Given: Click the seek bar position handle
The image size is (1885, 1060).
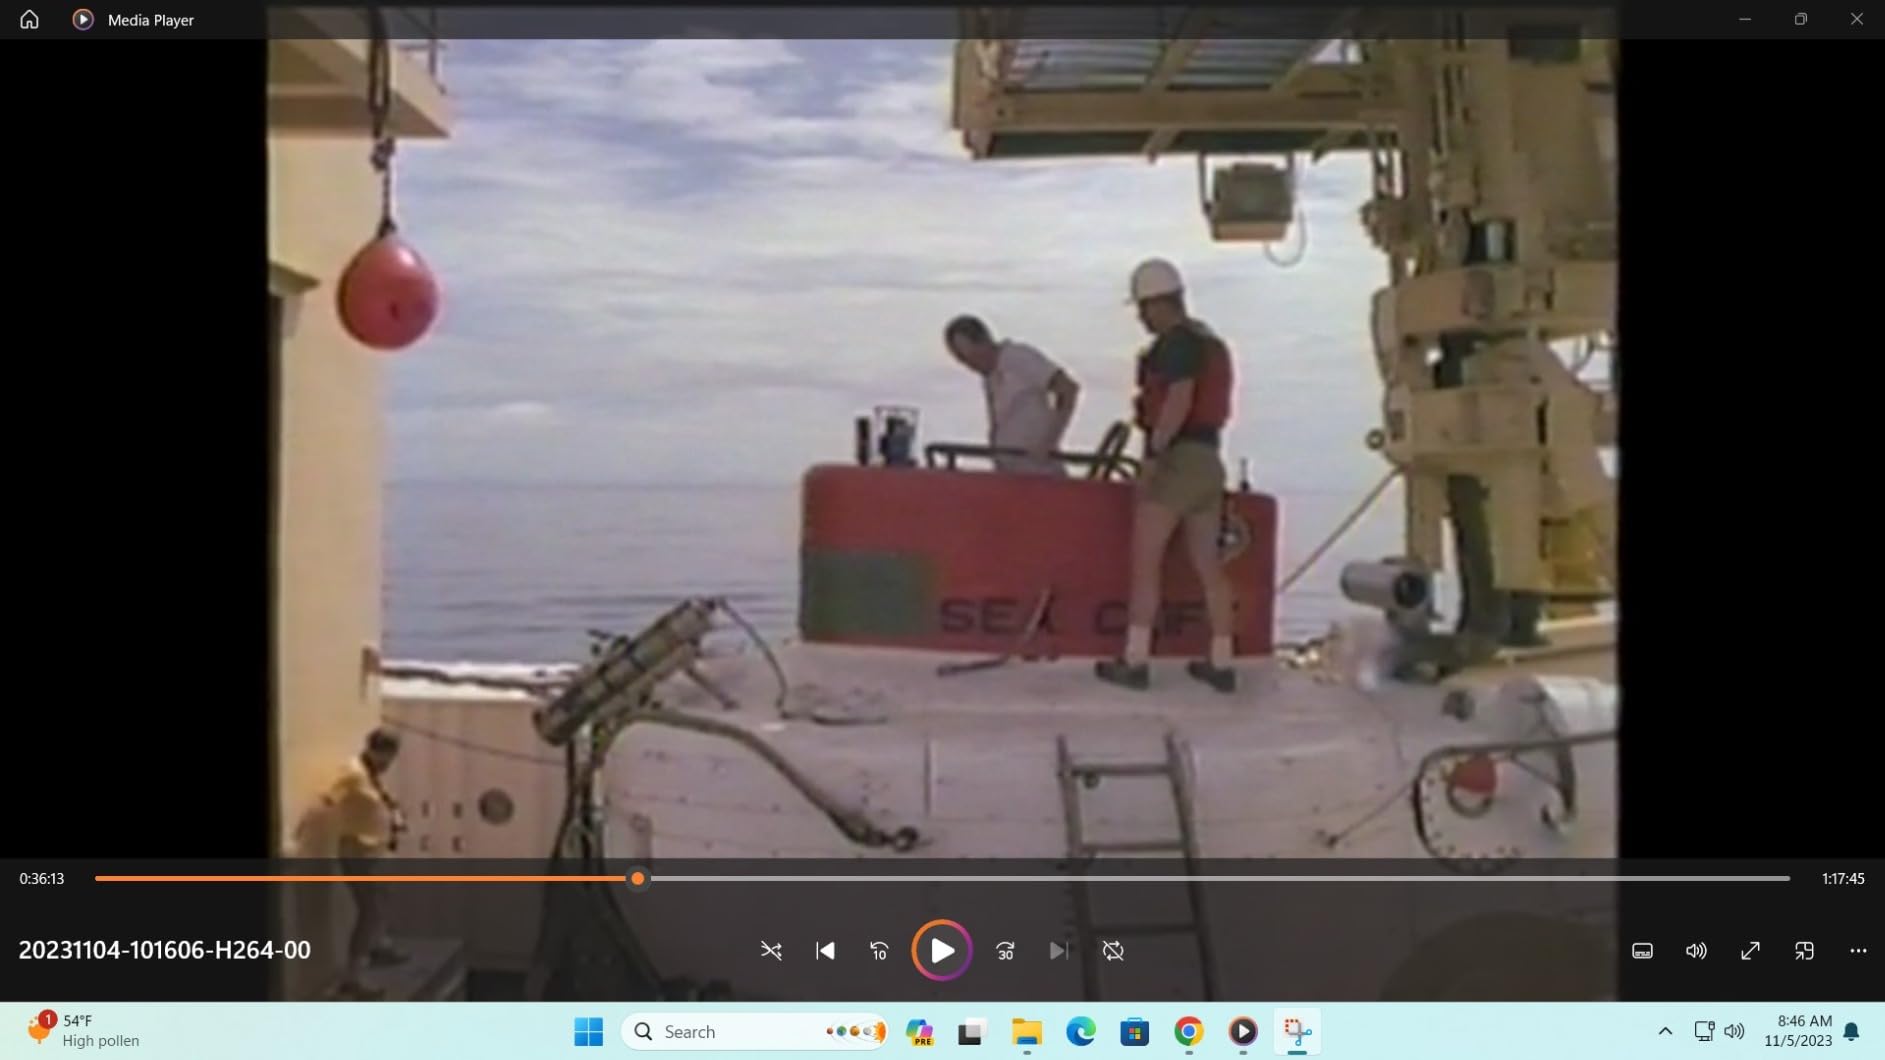Looking at the screenshot, I should click(637, 878).
